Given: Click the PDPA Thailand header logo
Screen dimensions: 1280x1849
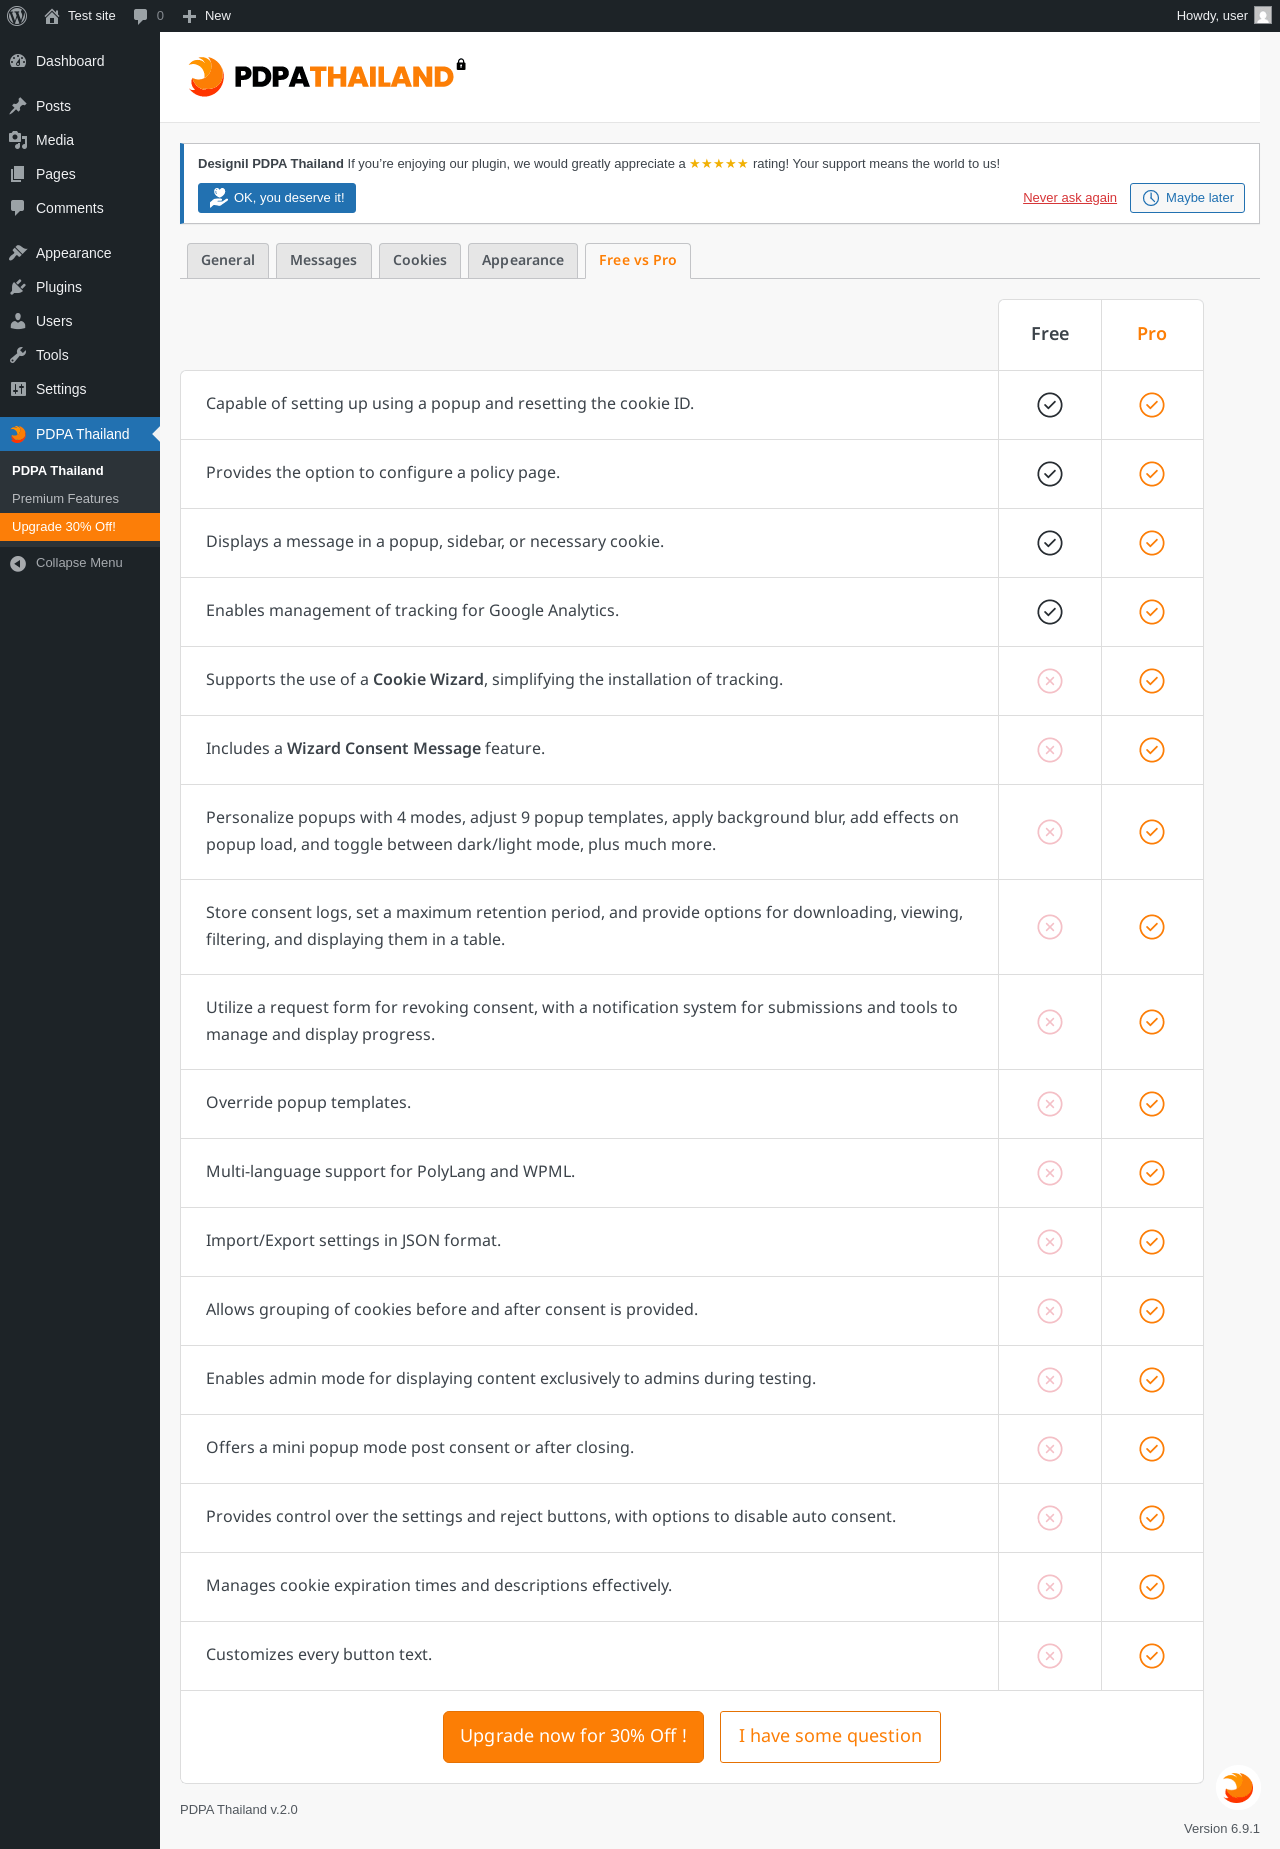Looking at the screenshot, I should (327, 76).
